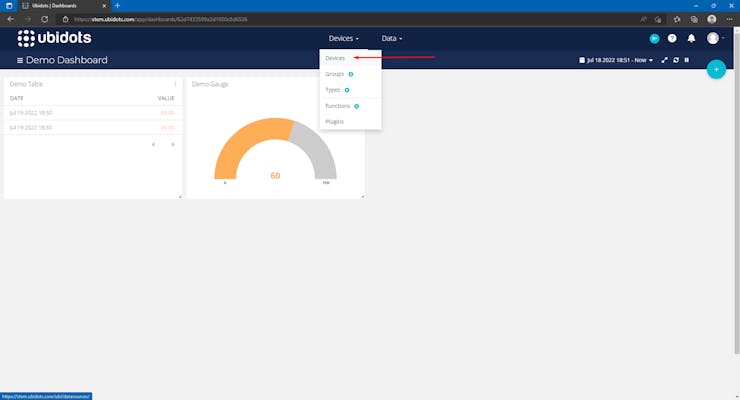740x400 pixels.
Task: Open the help question mark icon
Action: 672,38
